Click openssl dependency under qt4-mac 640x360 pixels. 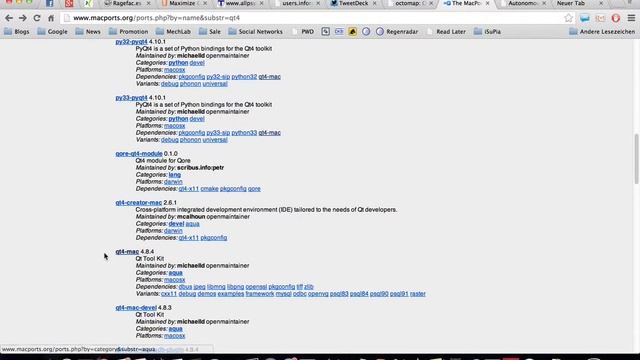pos(256,287)
